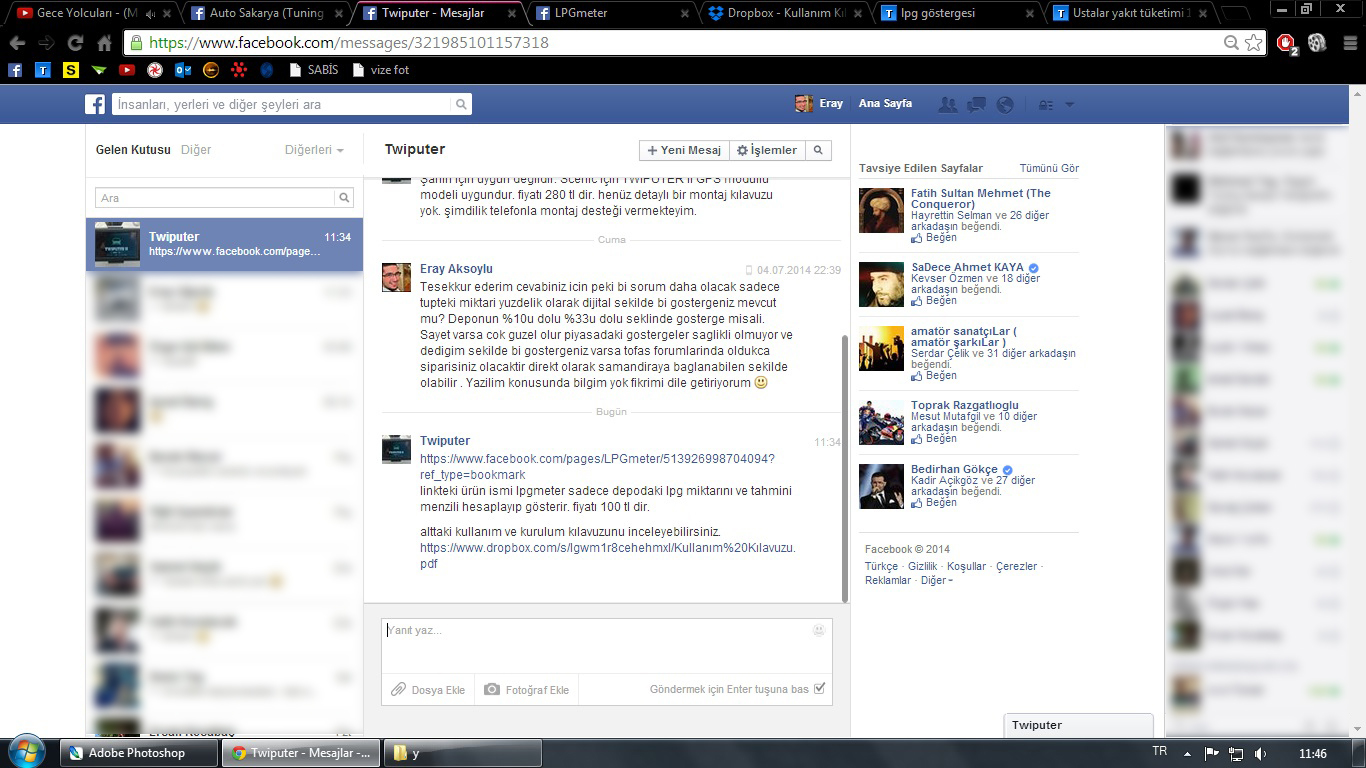Open the YouTube bookmark in bookmarks bar
Screen dimensions: 1366x768
[127, 70]
